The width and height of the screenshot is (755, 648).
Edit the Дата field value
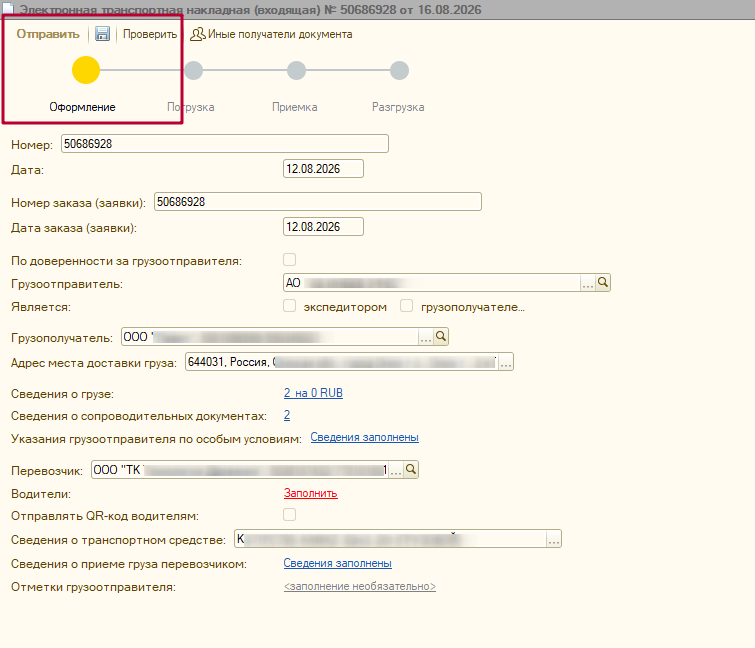pyautogui.click(x=323, y=169)
